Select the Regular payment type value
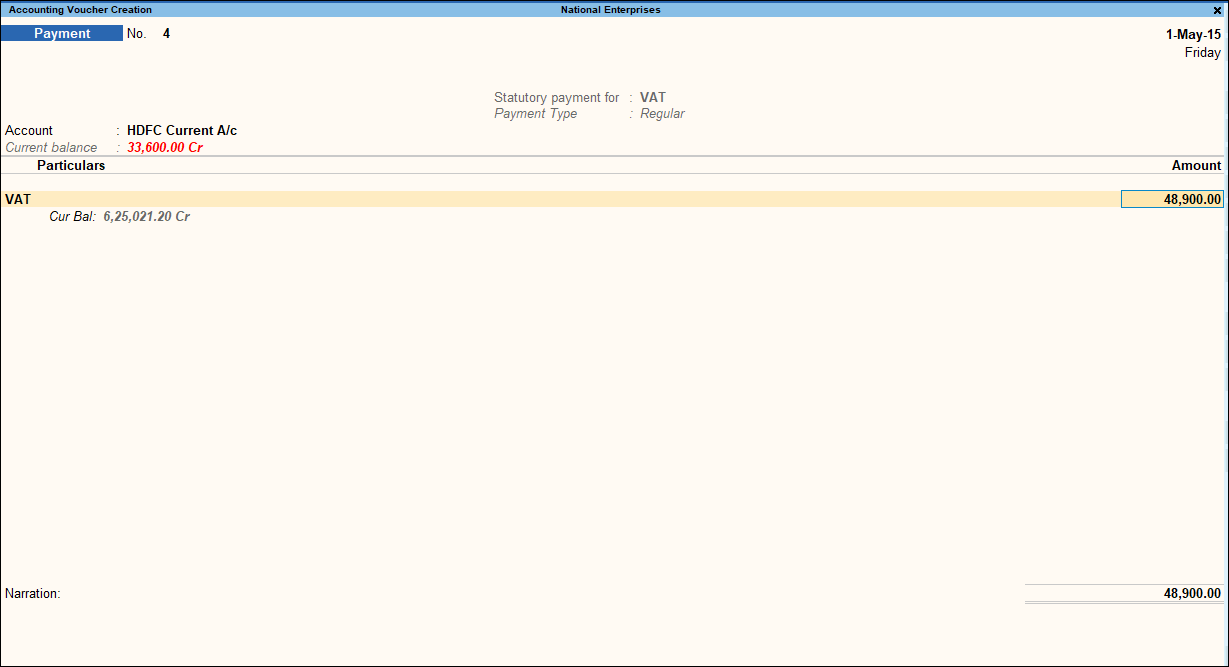This screenshot has width=1229, height=667. click(662, 114)
